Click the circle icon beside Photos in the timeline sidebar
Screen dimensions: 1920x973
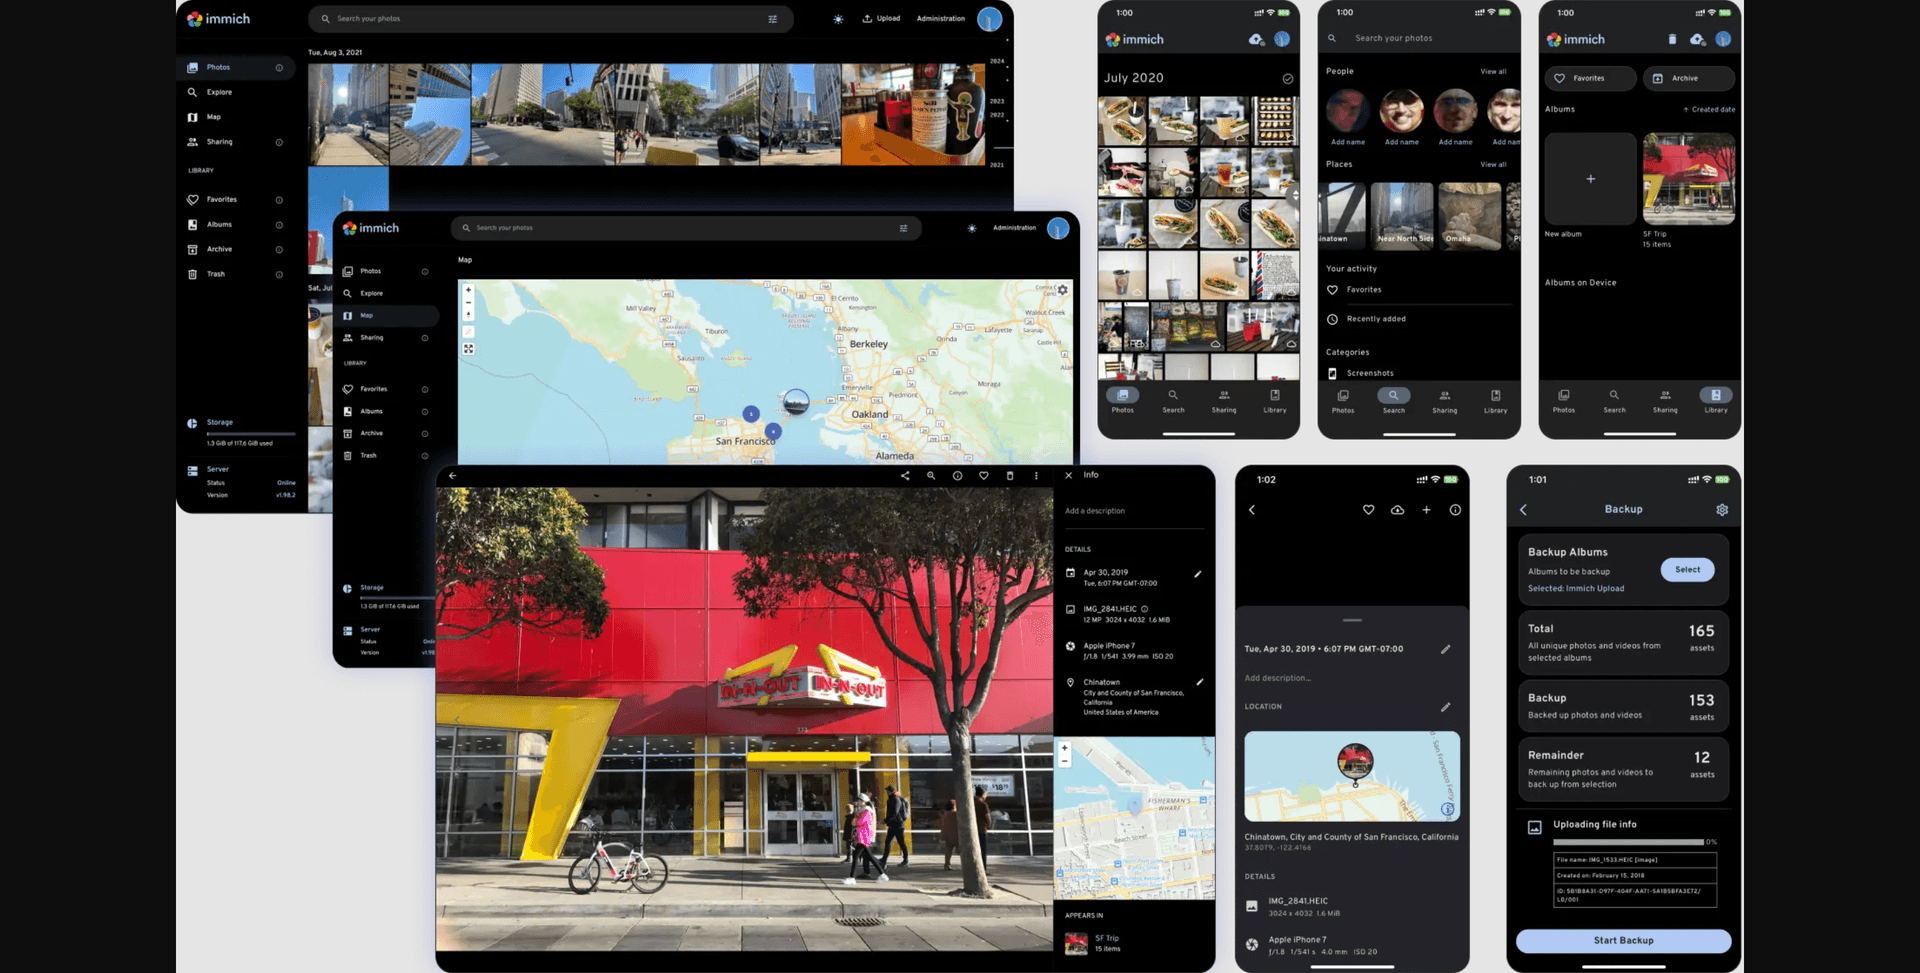pyautogui.click(x=279, y=68)
